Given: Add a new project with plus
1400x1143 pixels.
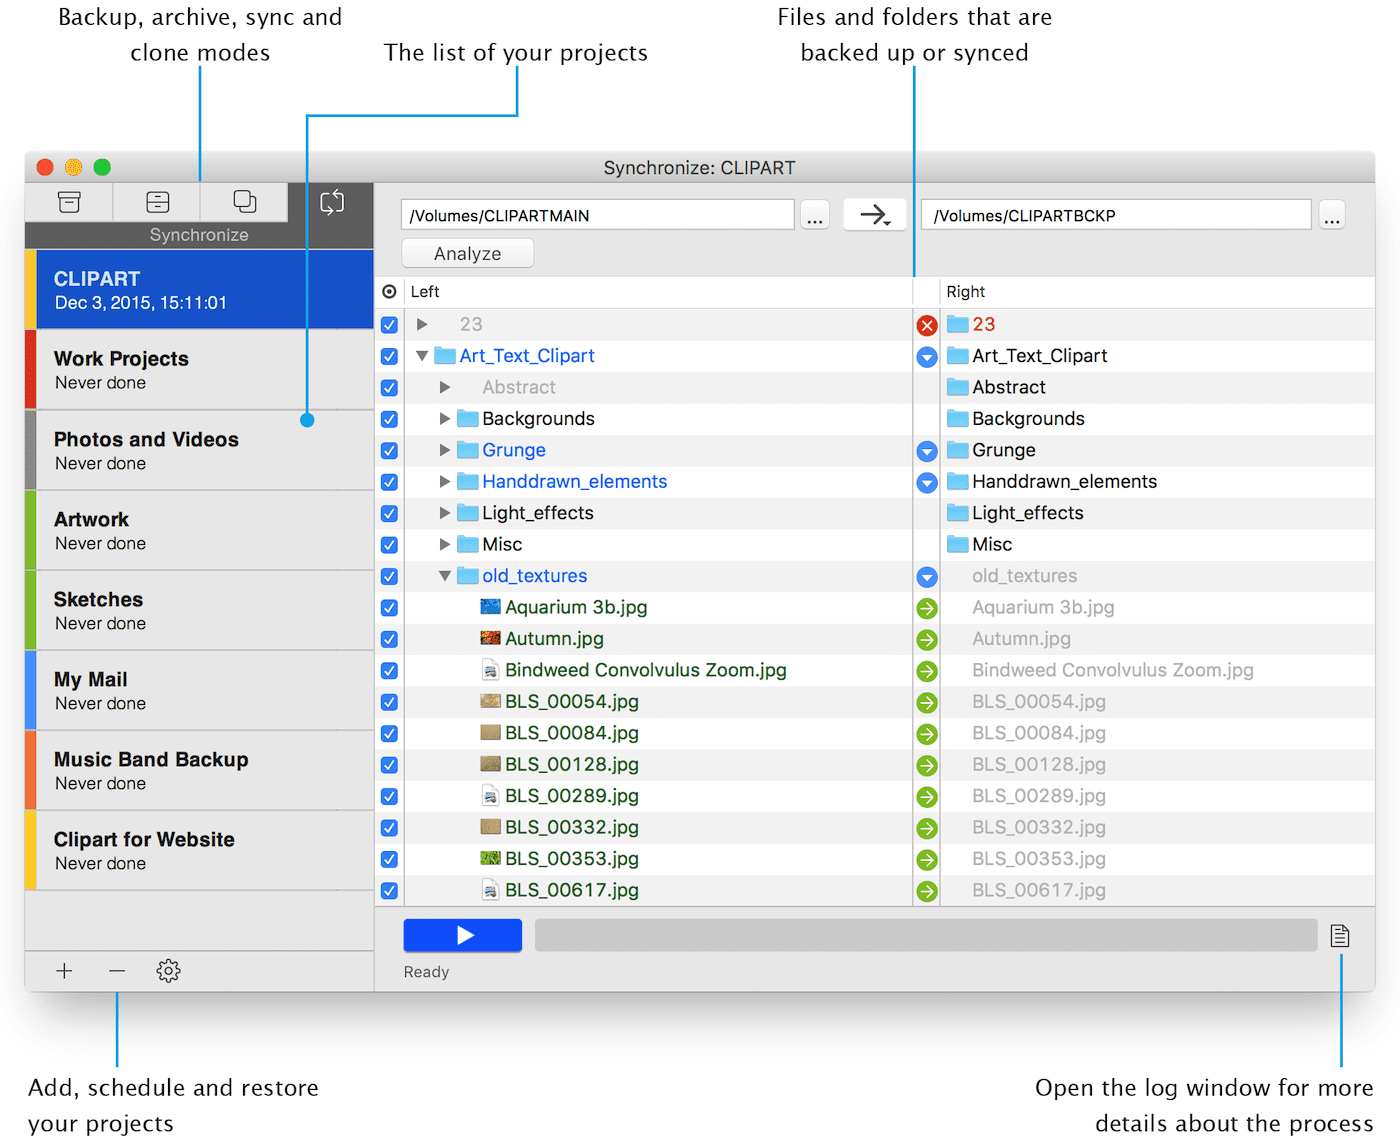Looking at the screenshot, I should [x=64, y=971].
